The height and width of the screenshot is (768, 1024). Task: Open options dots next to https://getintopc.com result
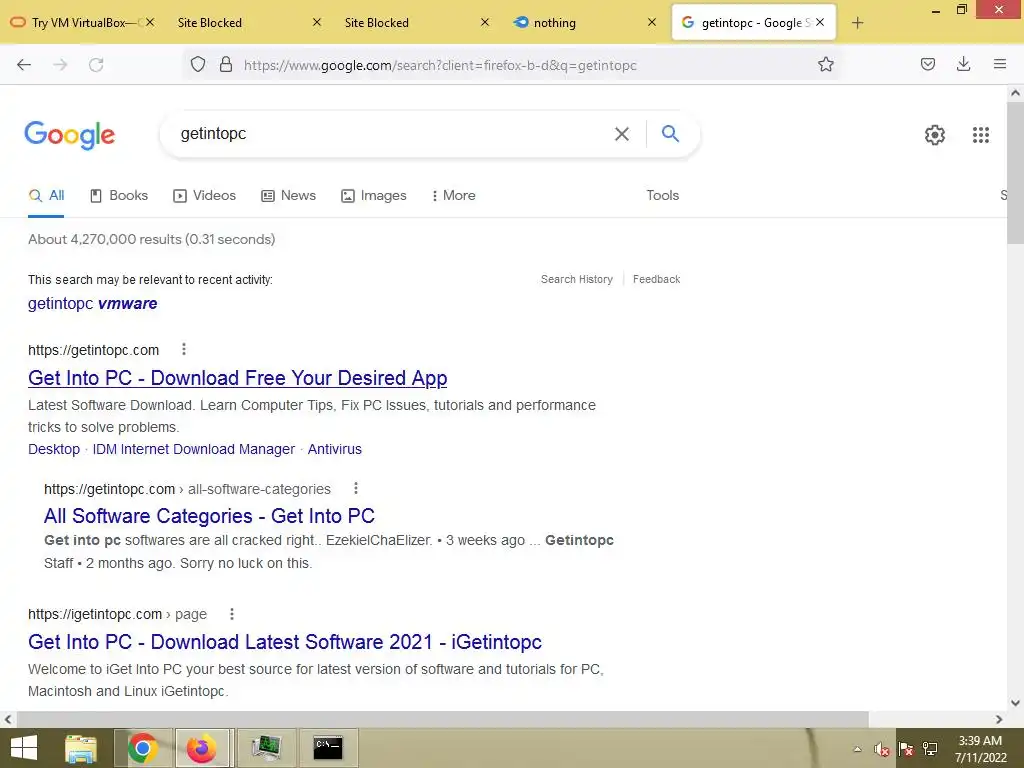click(184, 349)
